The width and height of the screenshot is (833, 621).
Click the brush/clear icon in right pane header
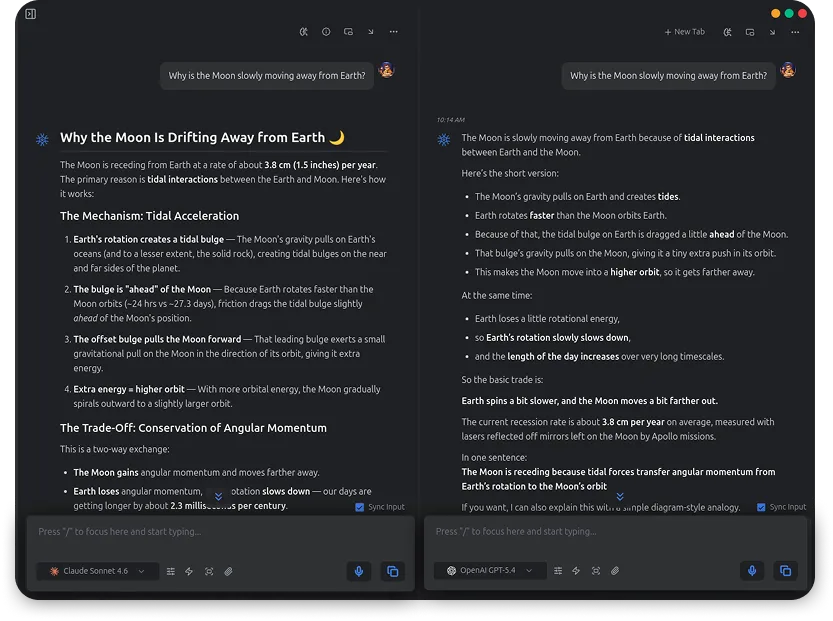pyautogui.click(x=727, y=32)
